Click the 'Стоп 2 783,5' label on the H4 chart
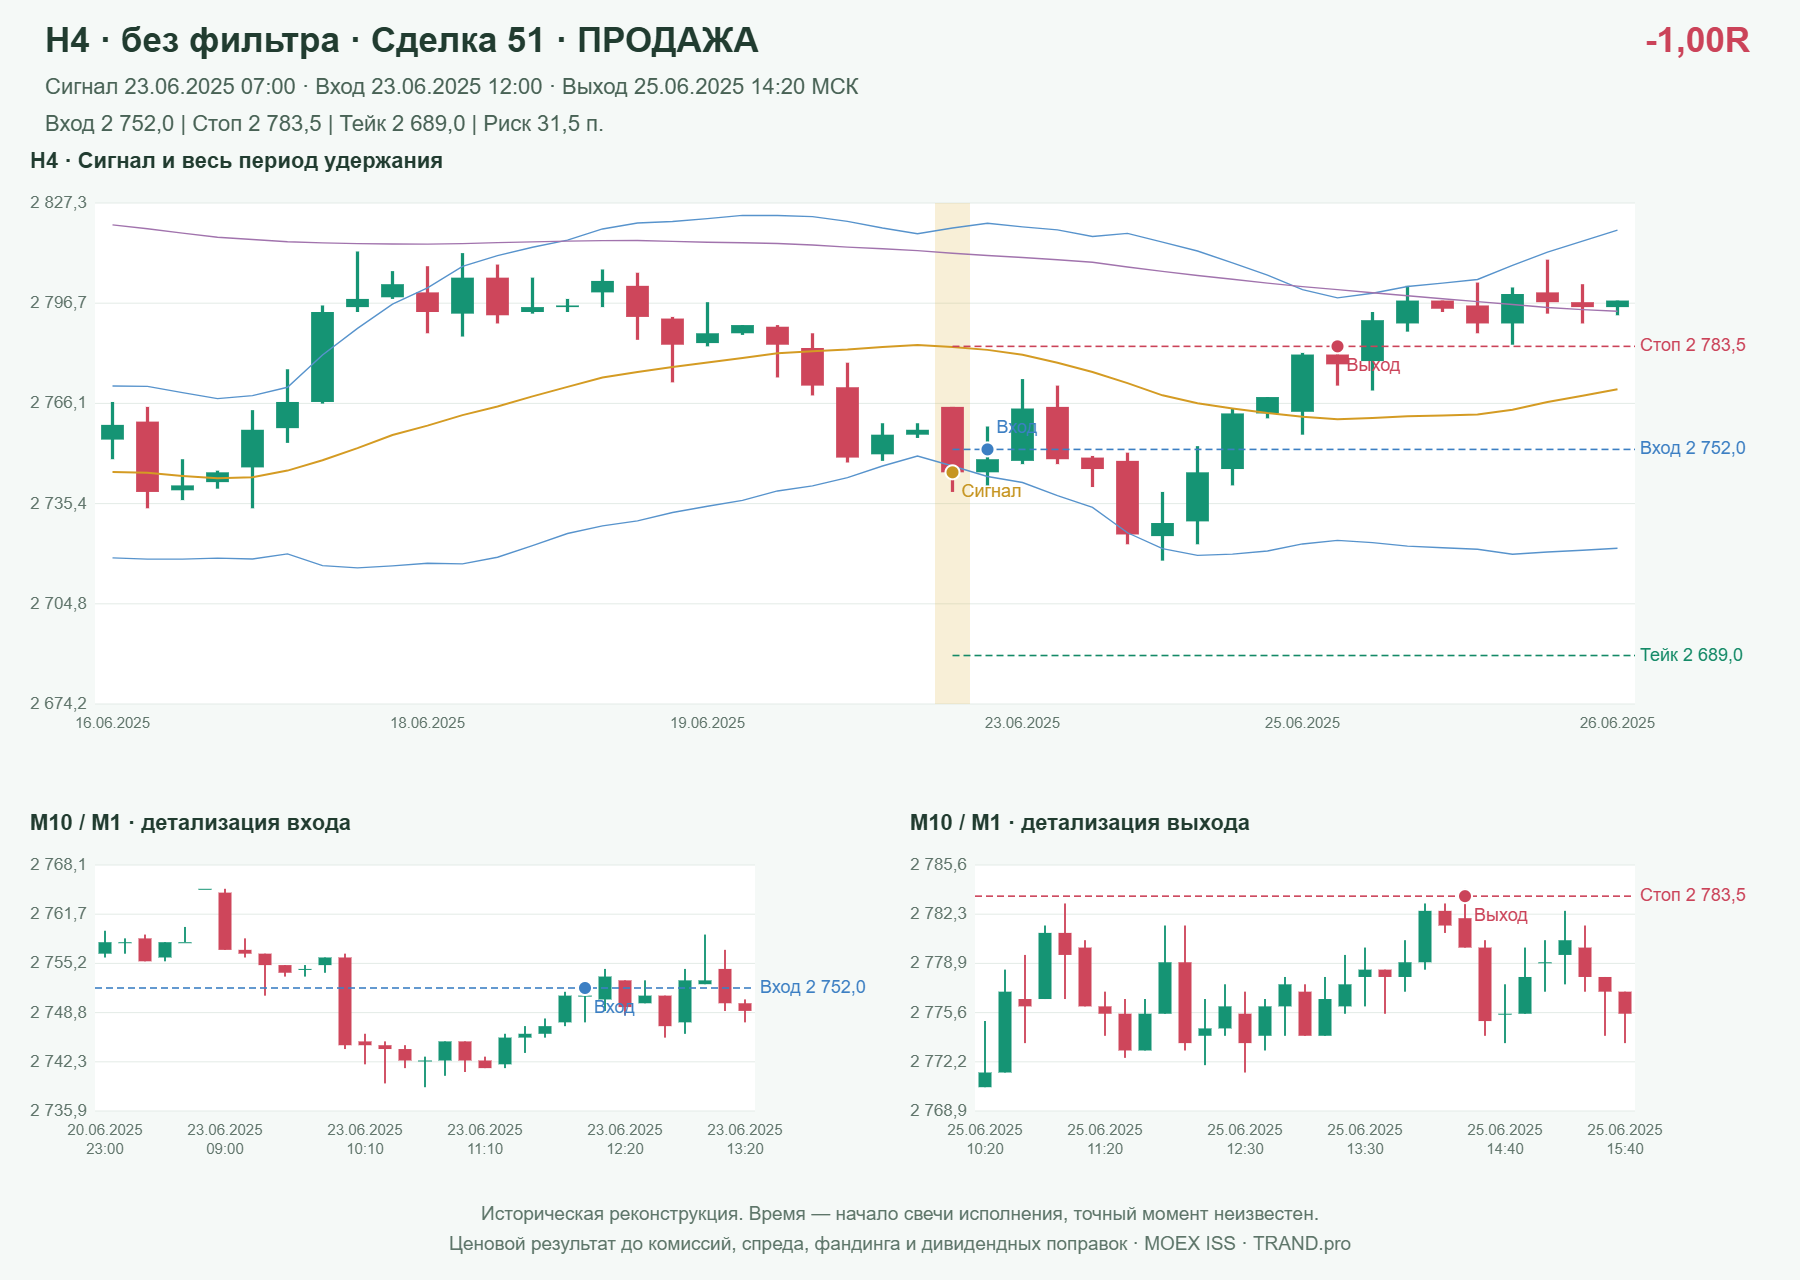The image size is (1800, 1280). pyautogui.click(x=1692, y=345)
